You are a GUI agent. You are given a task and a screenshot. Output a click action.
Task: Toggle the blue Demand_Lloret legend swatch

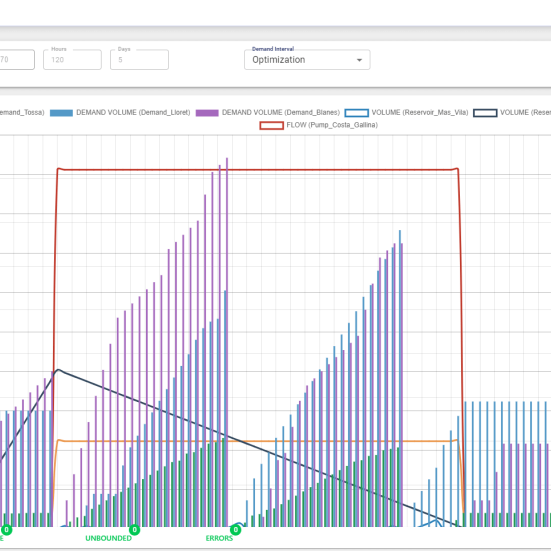(x=61, y=113)
